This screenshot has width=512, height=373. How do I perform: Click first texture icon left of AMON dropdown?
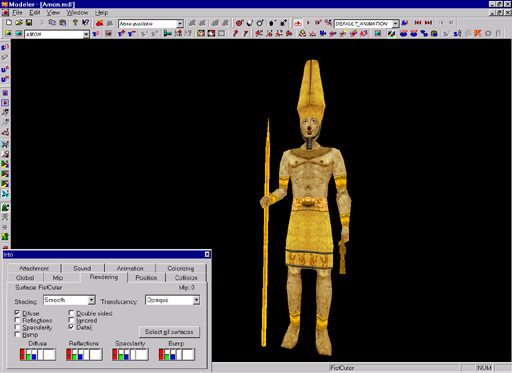coord(8,34)
